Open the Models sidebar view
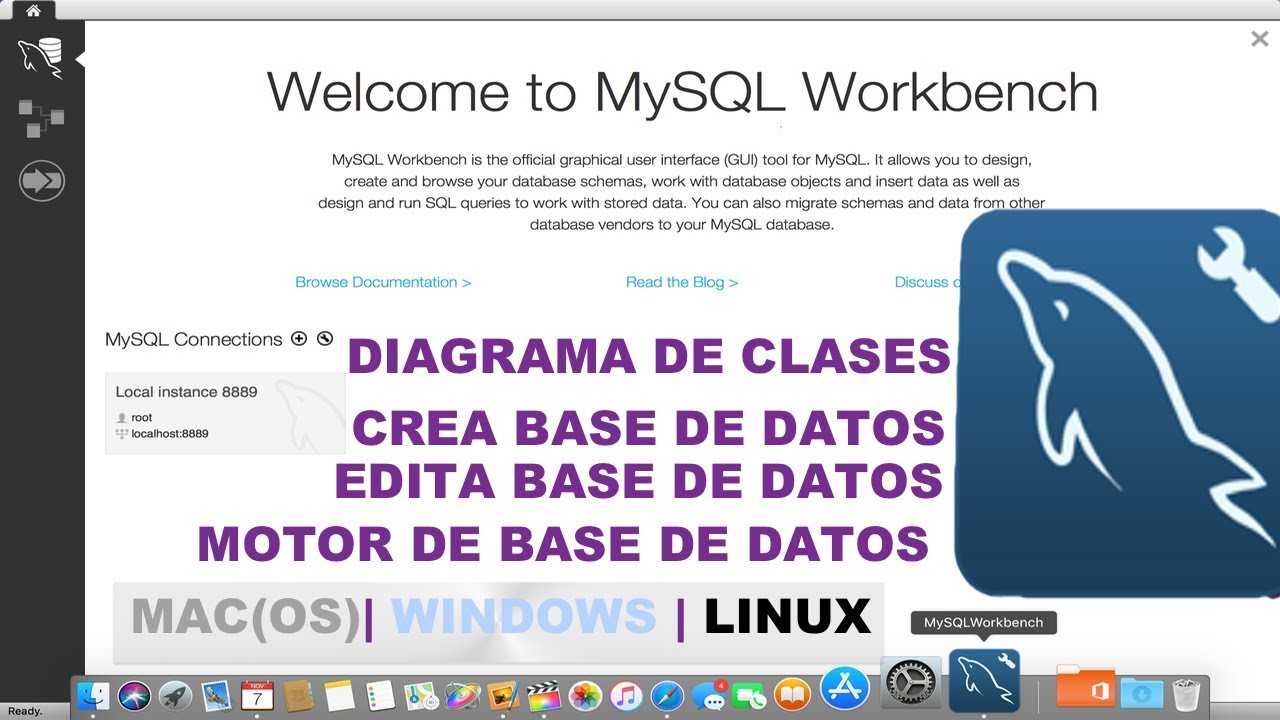This screenshot has height=720, width=1280. tap(41, 118)
